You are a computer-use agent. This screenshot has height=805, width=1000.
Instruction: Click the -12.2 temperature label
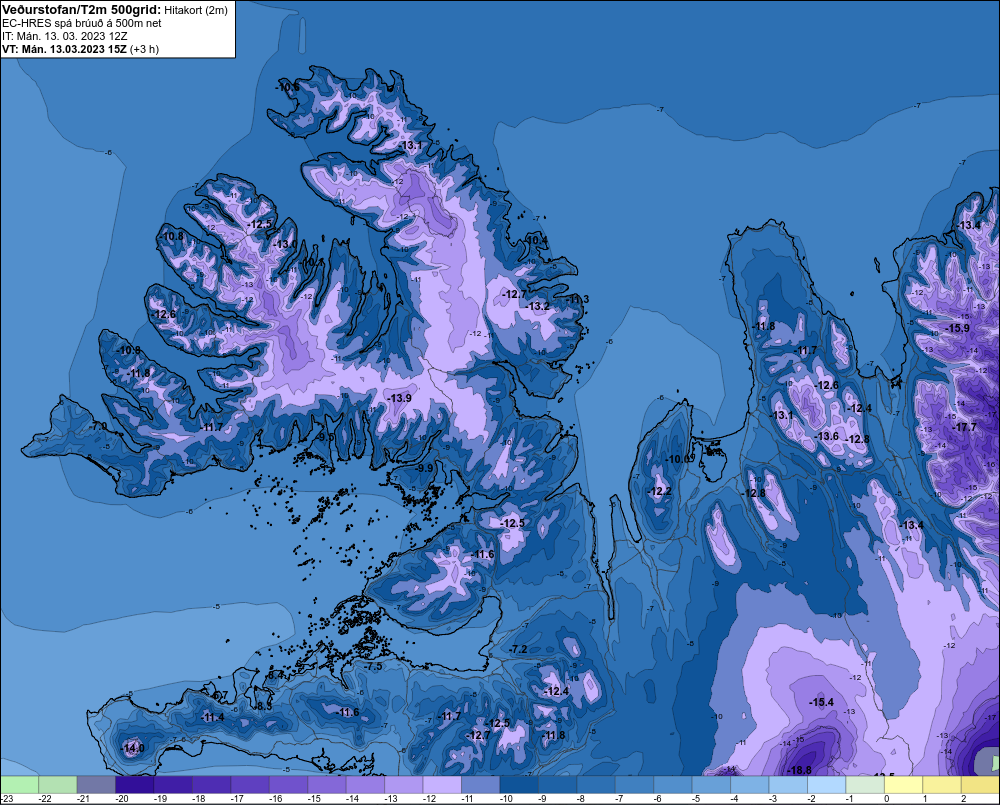coord(659,491)
